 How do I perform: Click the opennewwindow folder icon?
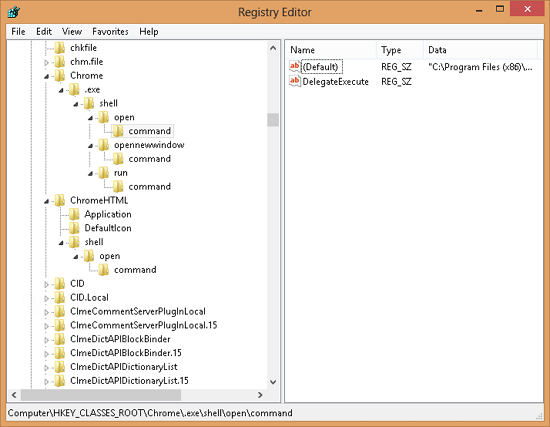coord(103,145)
